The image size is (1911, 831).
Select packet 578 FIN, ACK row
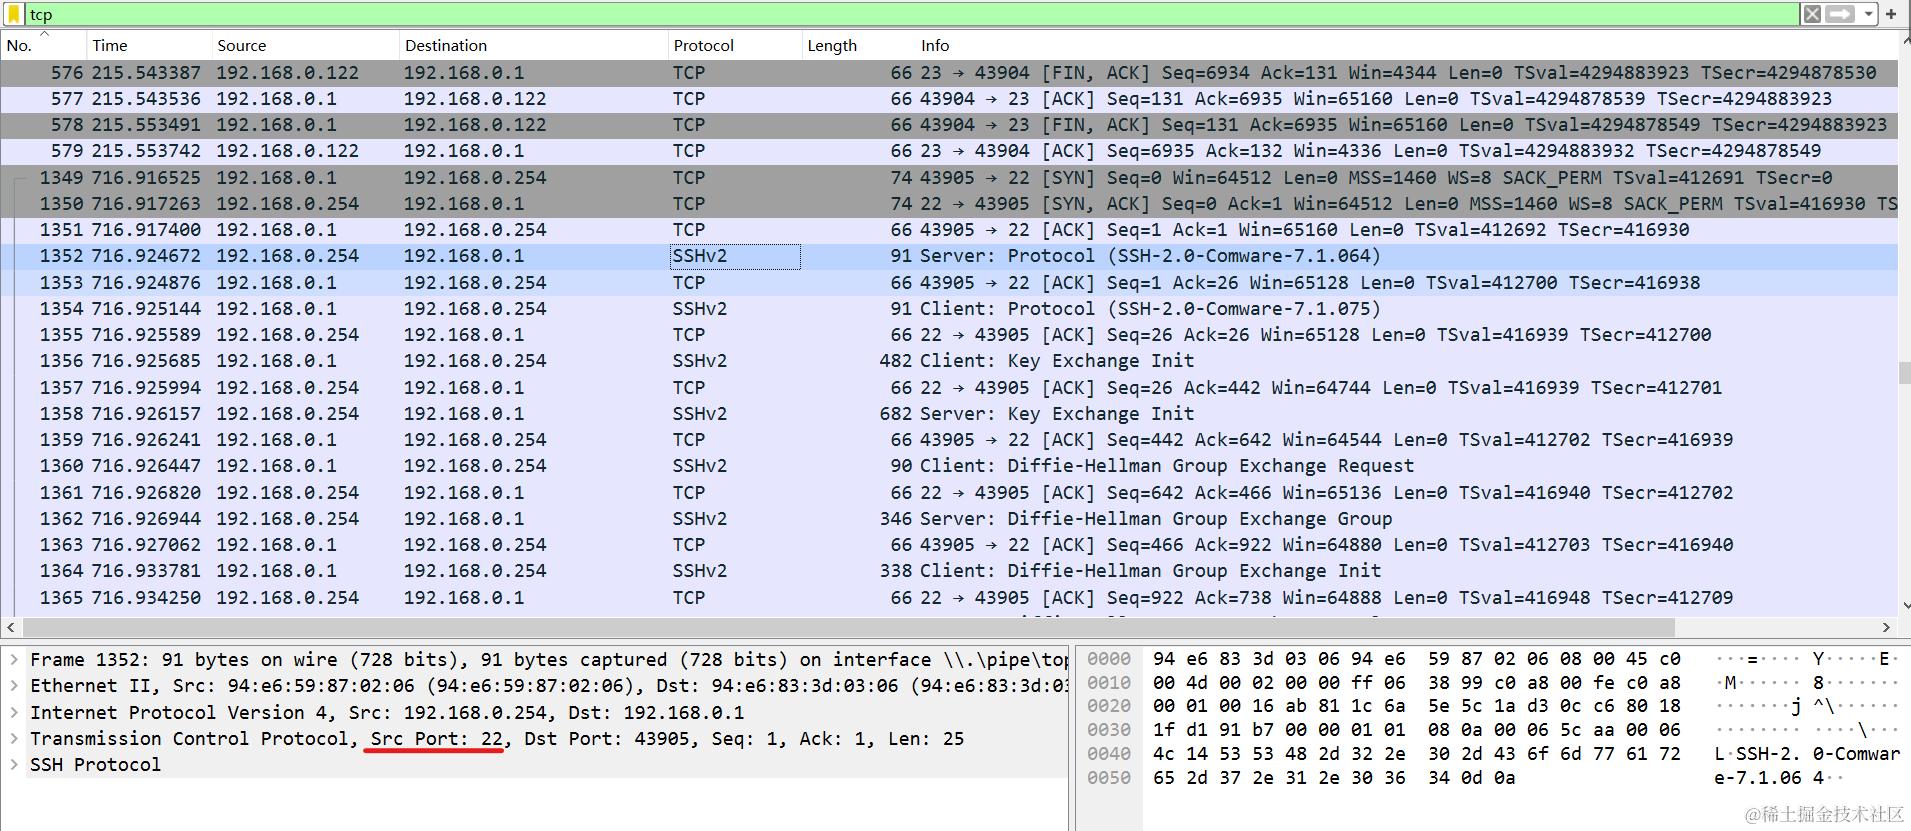pos(949,125)
